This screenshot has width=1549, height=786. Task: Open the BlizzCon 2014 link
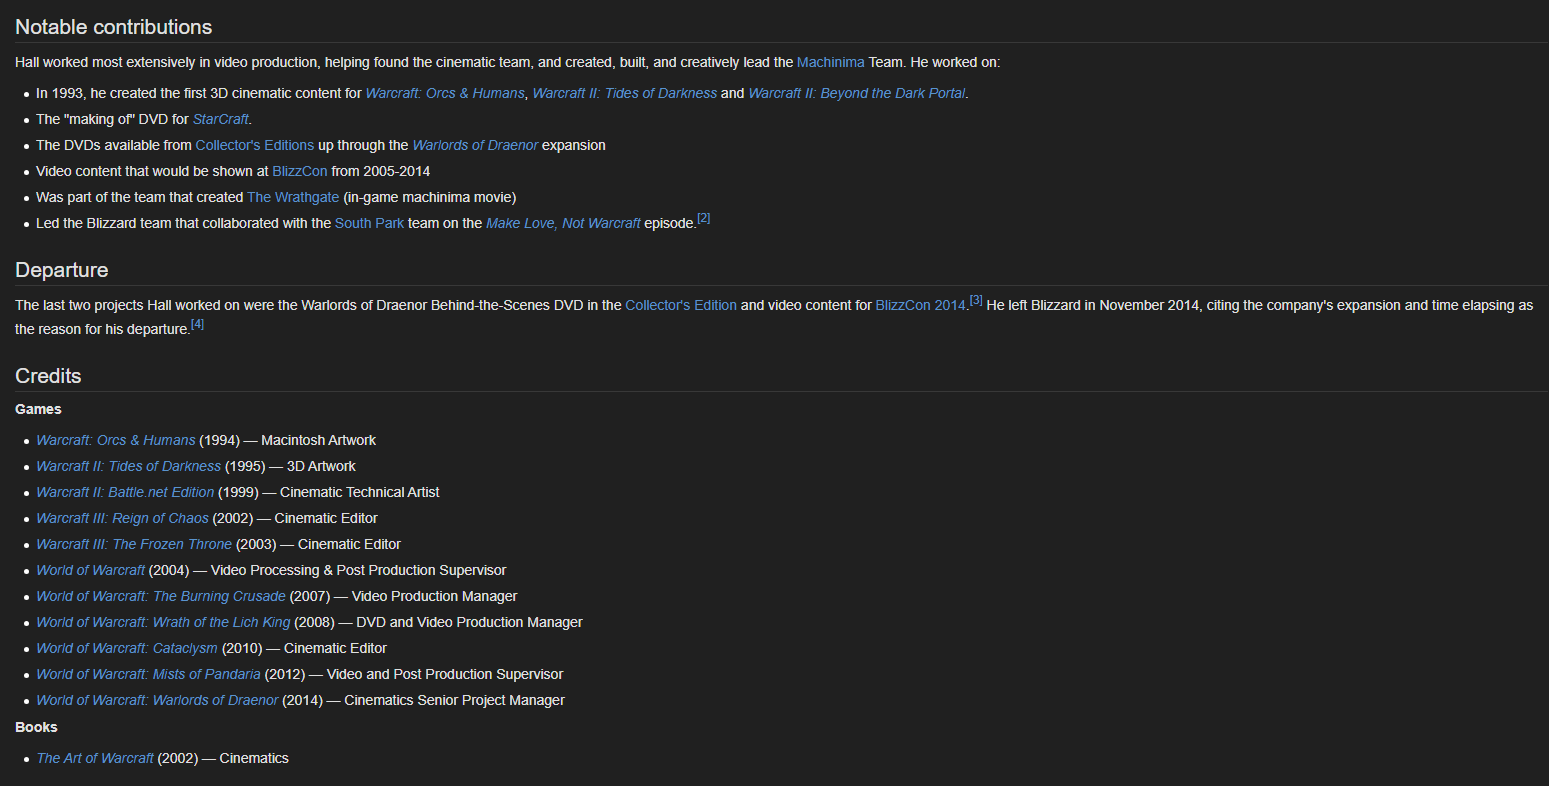[921, 305]
